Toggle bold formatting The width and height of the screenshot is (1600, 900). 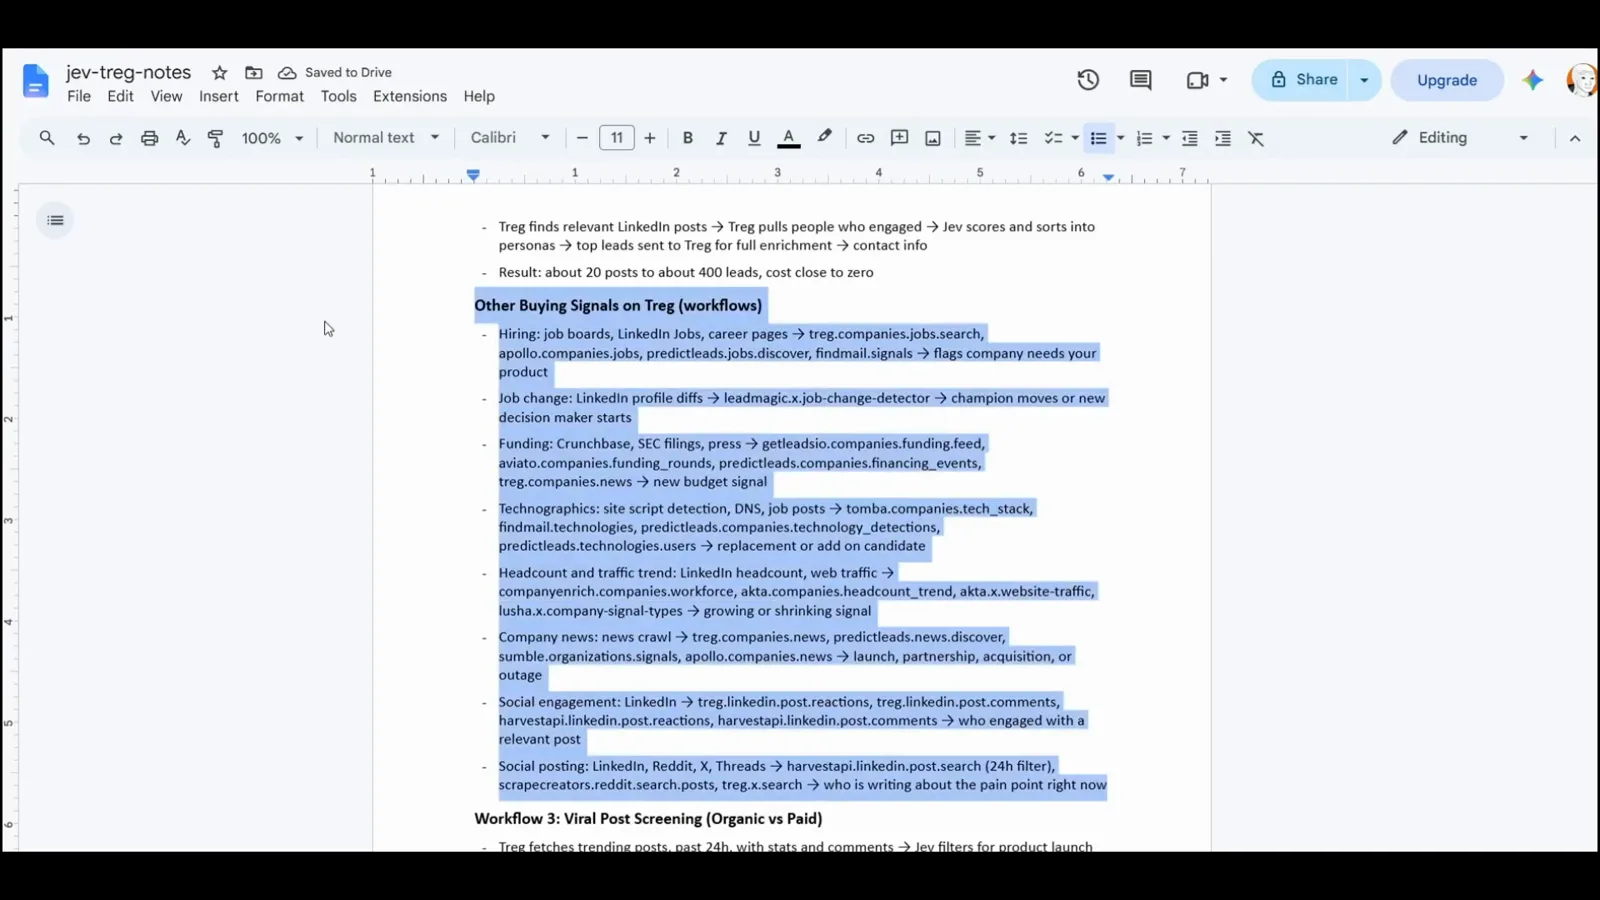687,138
